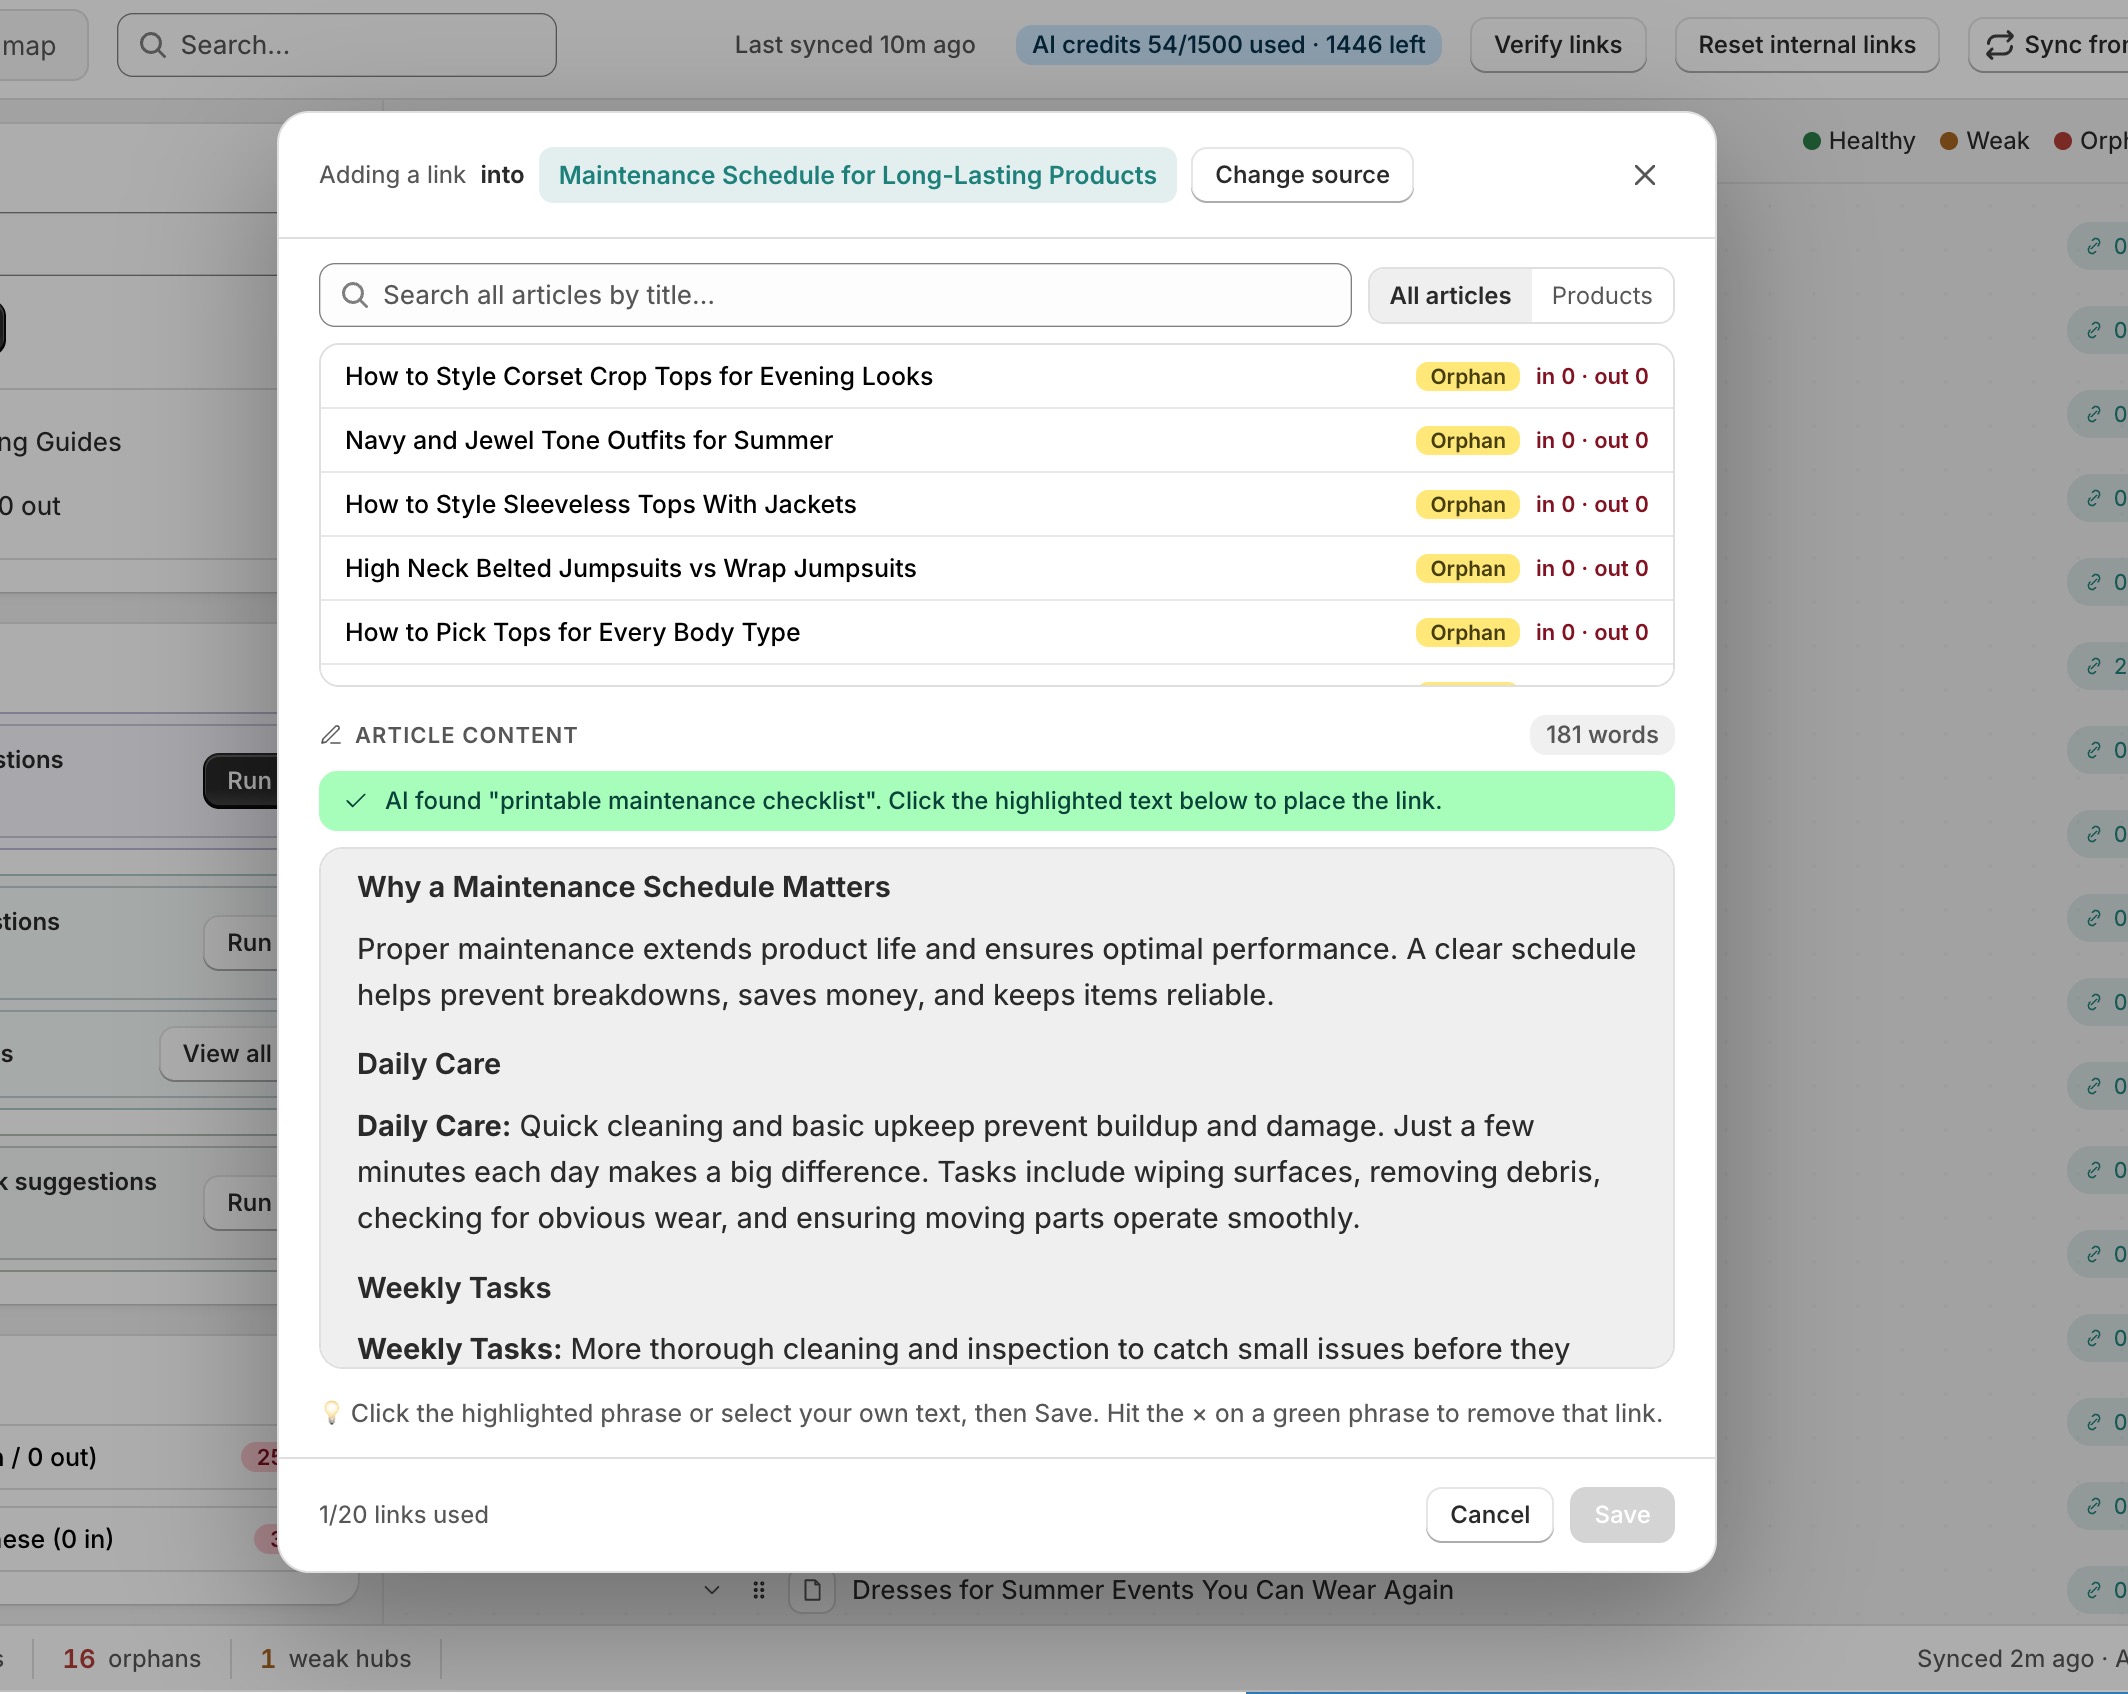Click Orphan badge on Corset Crop Tops row
The height and width of the screenshot is (1694, 2128).
click(x=1467, y=376)
